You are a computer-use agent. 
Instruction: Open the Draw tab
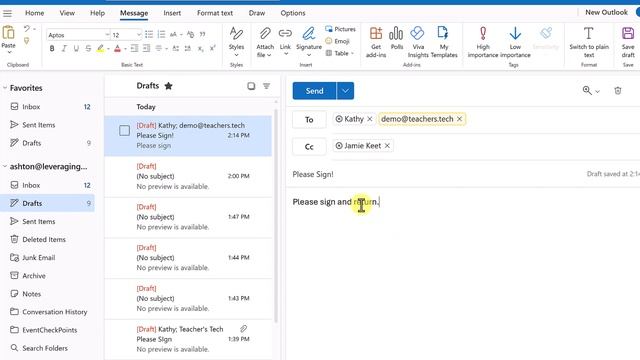coord(257,13)
